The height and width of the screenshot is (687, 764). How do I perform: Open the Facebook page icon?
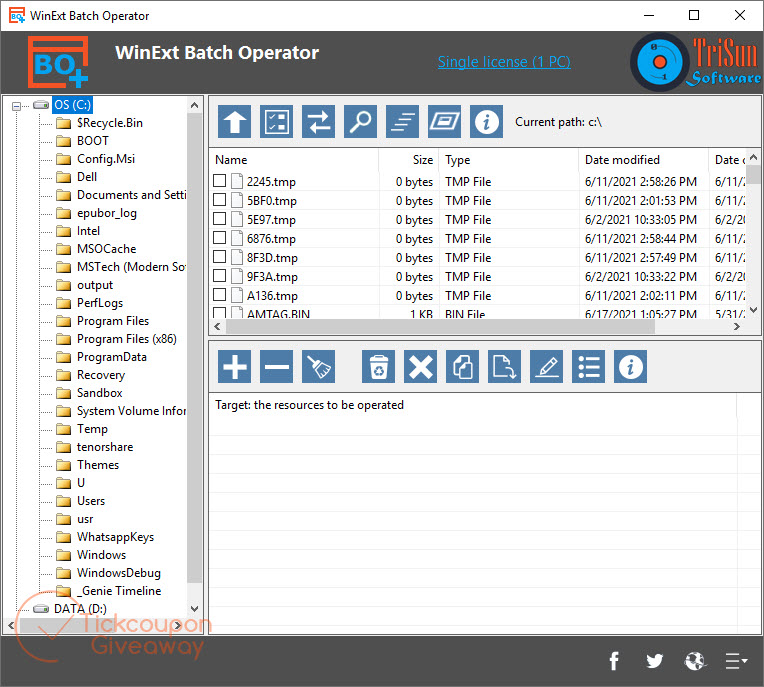(614, 661)
